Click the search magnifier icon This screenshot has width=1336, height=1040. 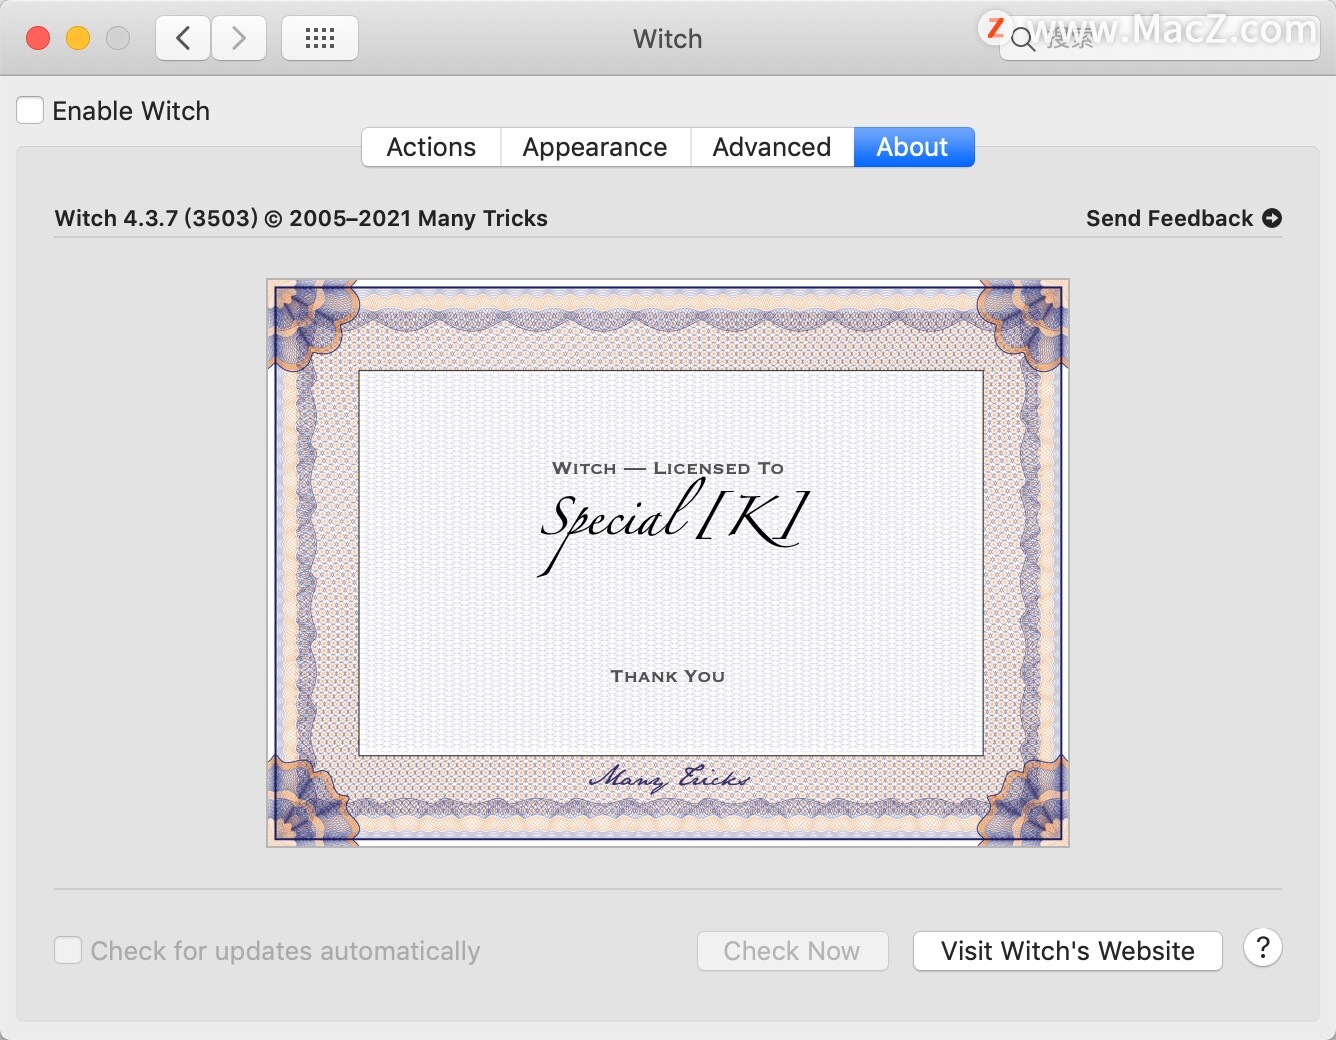(1022, 40)
